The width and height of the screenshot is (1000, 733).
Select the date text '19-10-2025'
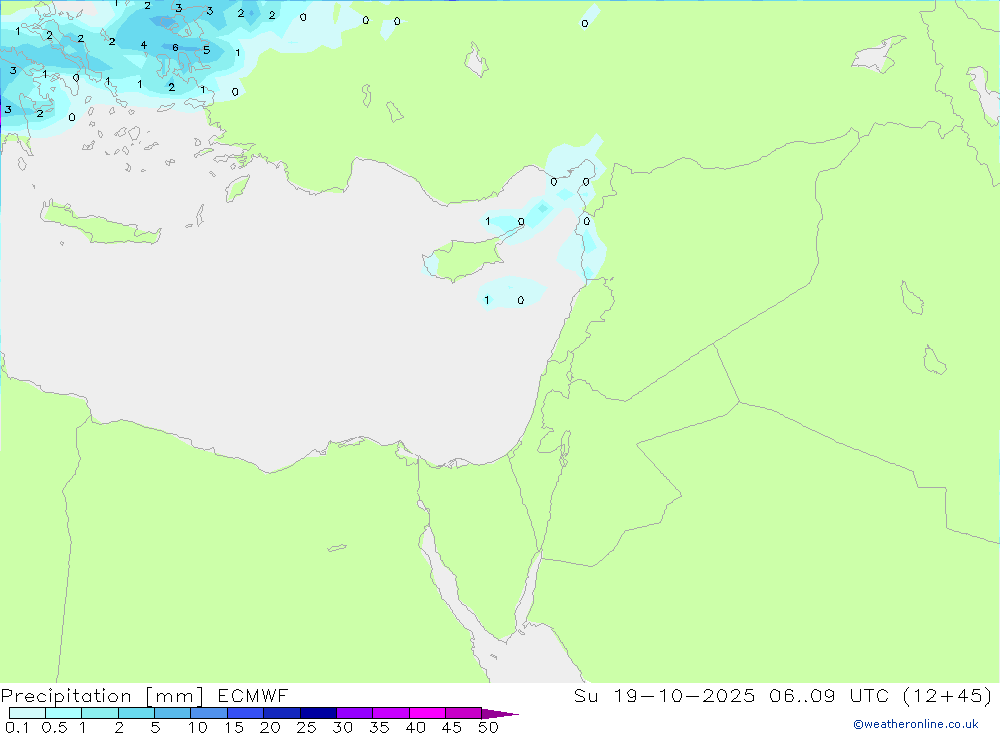pos(684,695)
